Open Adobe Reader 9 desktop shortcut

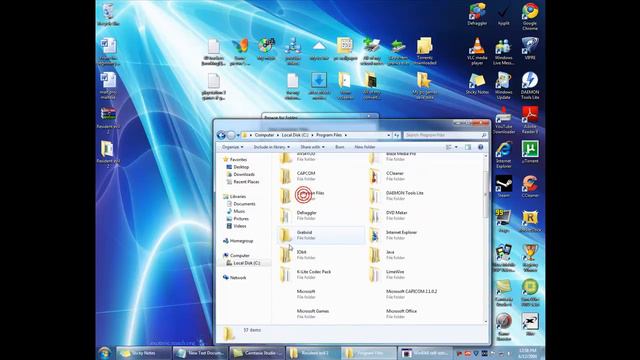(530, 120)
